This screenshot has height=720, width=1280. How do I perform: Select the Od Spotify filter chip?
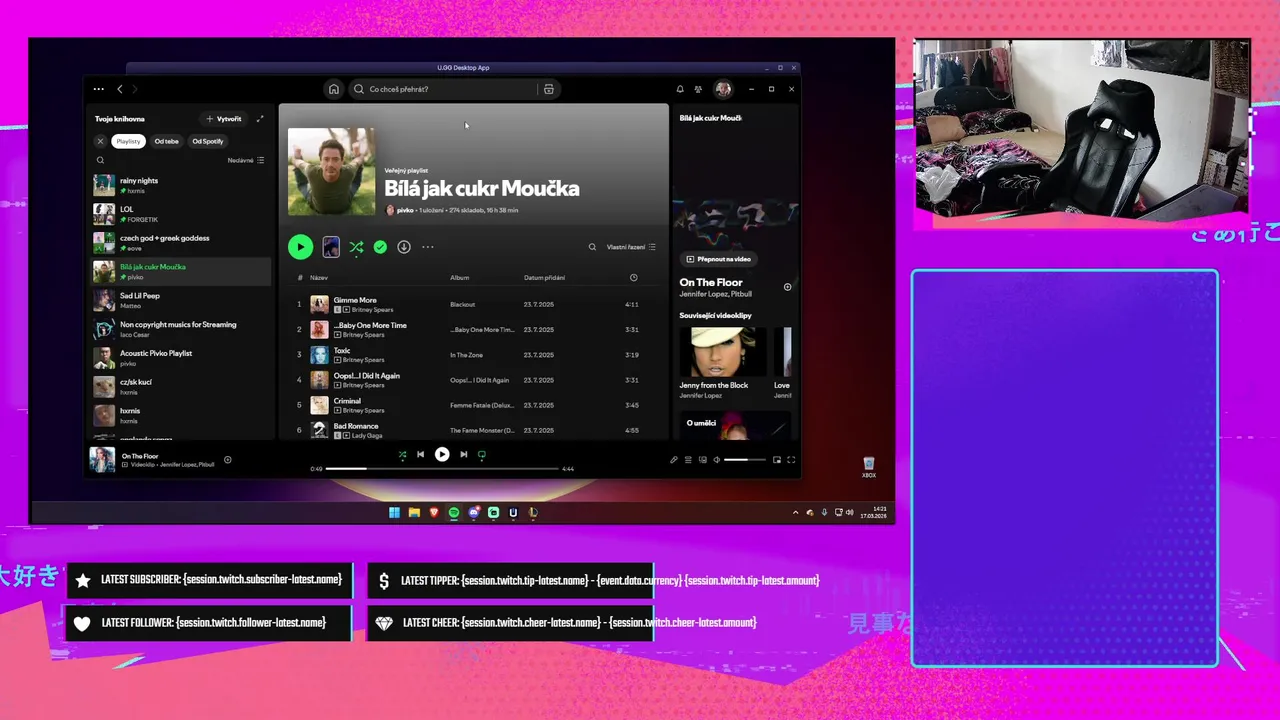tap(208, 141)
